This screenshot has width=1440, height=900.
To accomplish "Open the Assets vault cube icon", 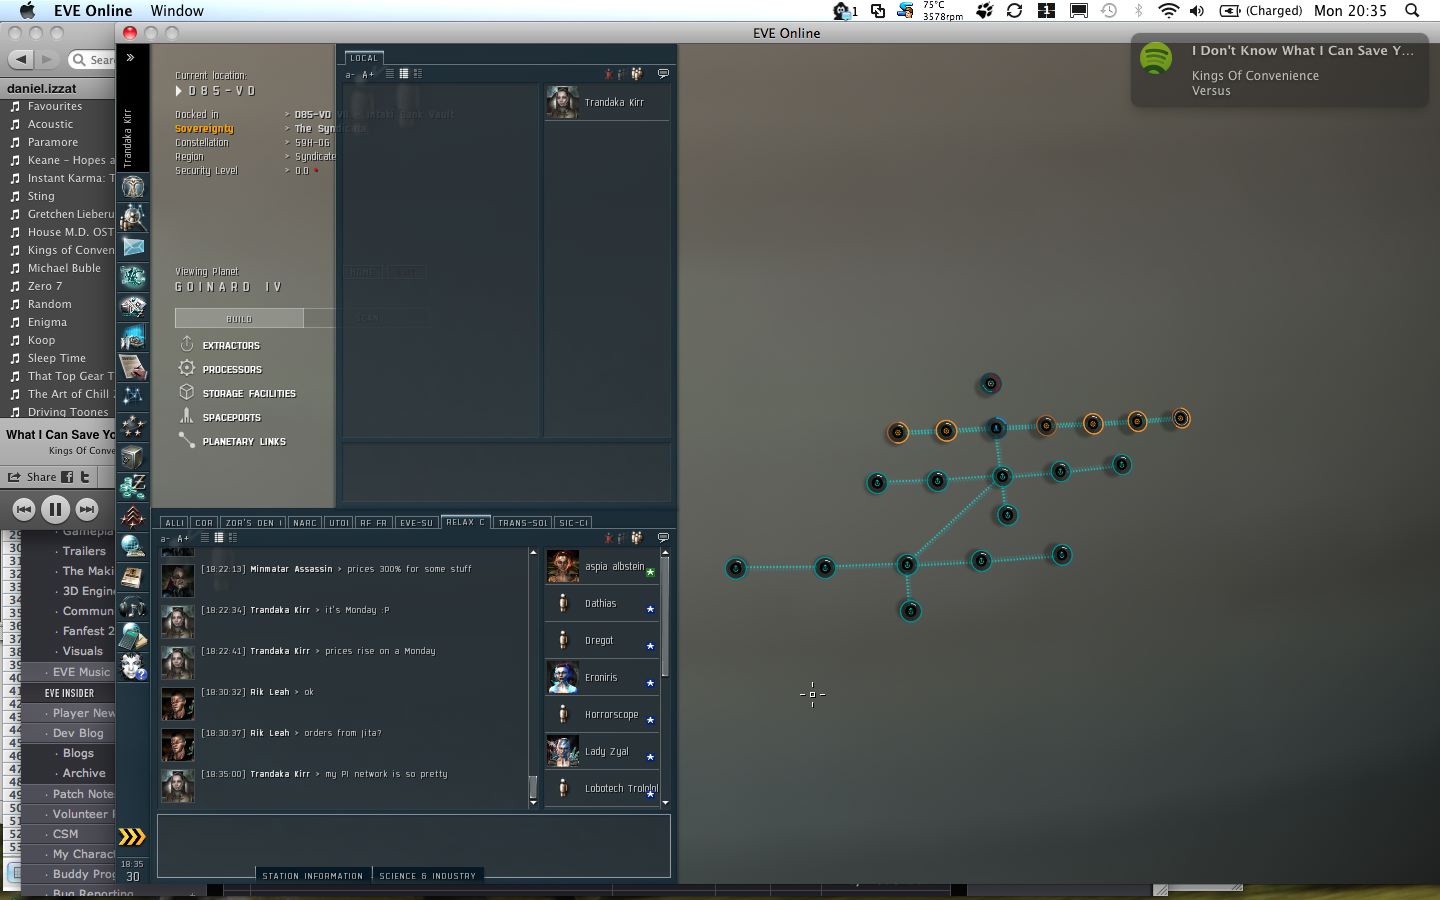I will point(133,457).
